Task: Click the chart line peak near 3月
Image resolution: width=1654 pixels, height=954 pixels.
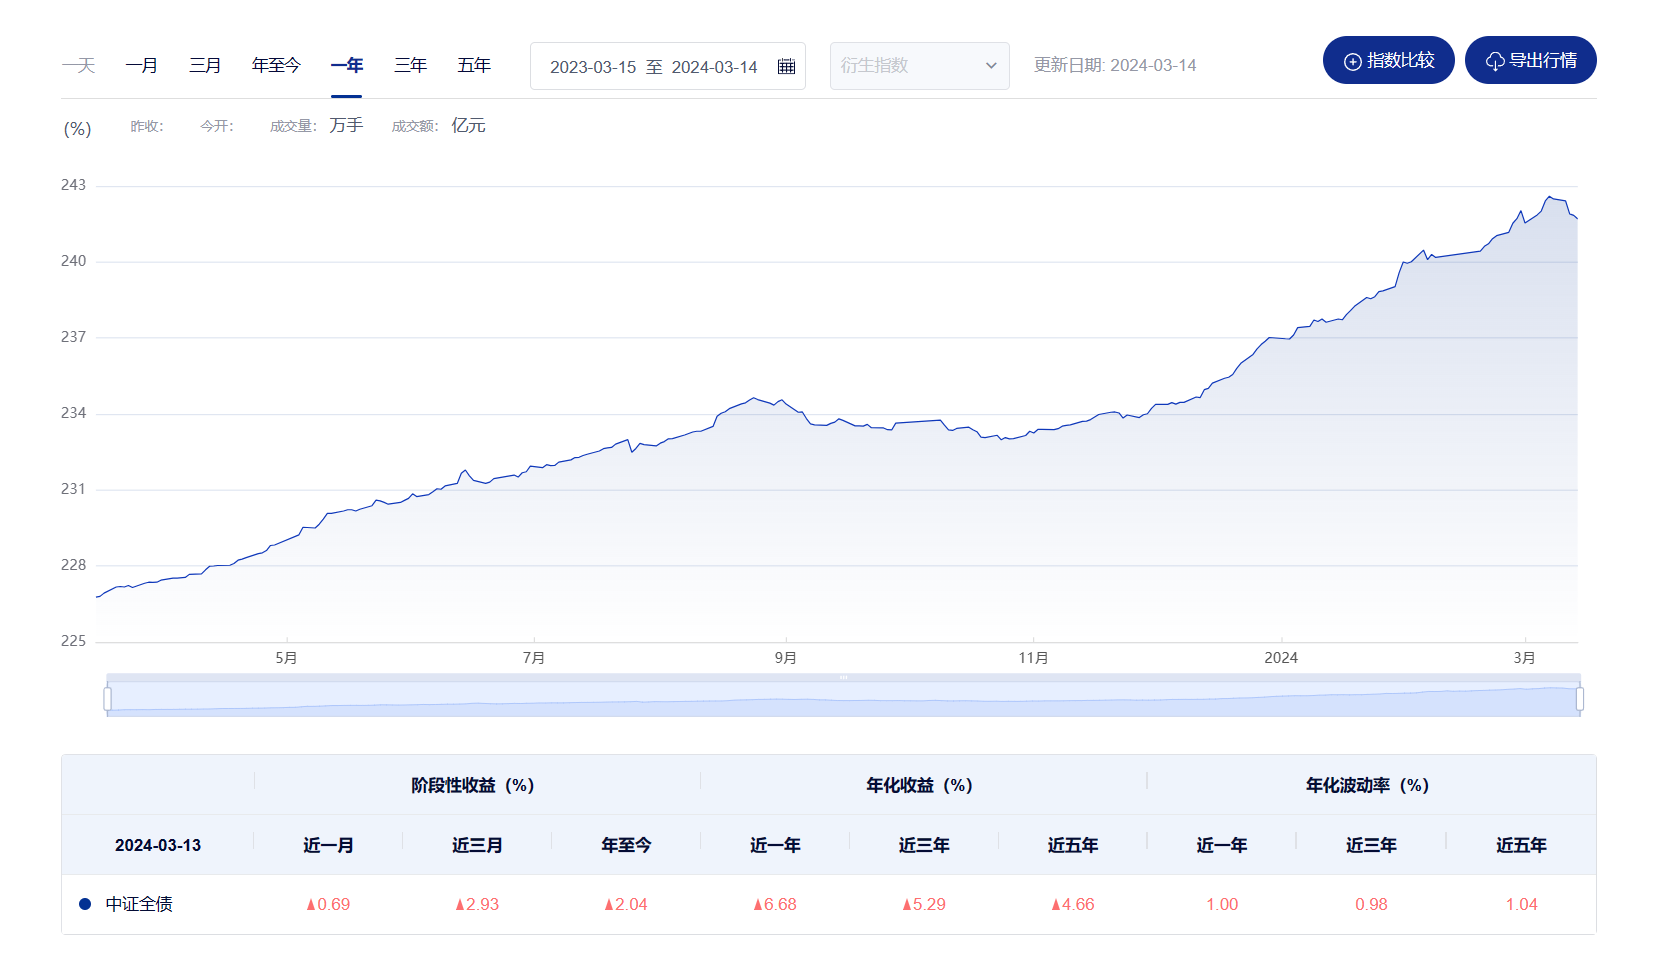Action: (x=1549, y=197)
